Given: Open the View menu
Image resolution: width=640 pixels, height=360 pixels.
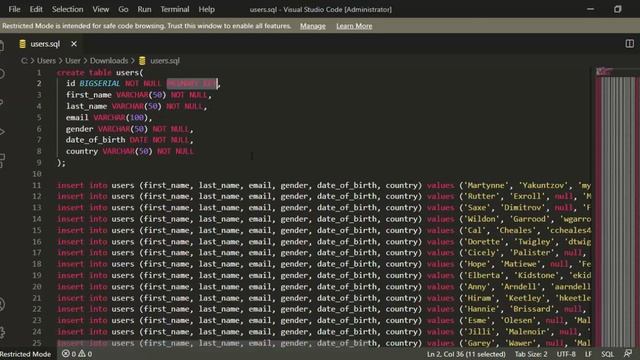Looking at the screenshot, I should pos(100,9).
